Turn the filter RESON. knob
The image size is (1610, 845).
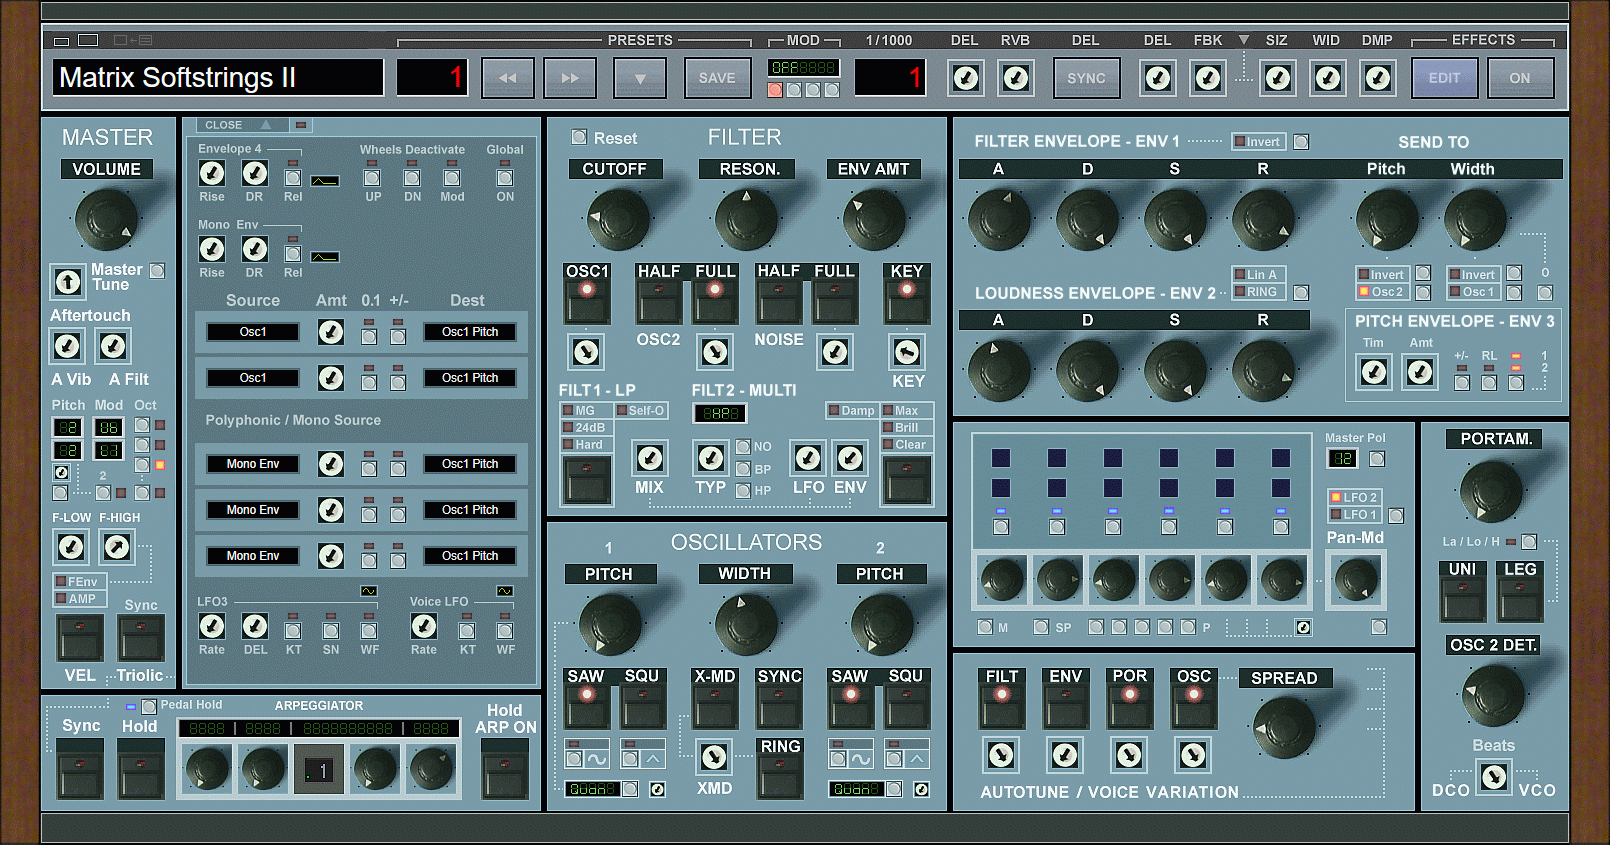(x=746, y=218)
